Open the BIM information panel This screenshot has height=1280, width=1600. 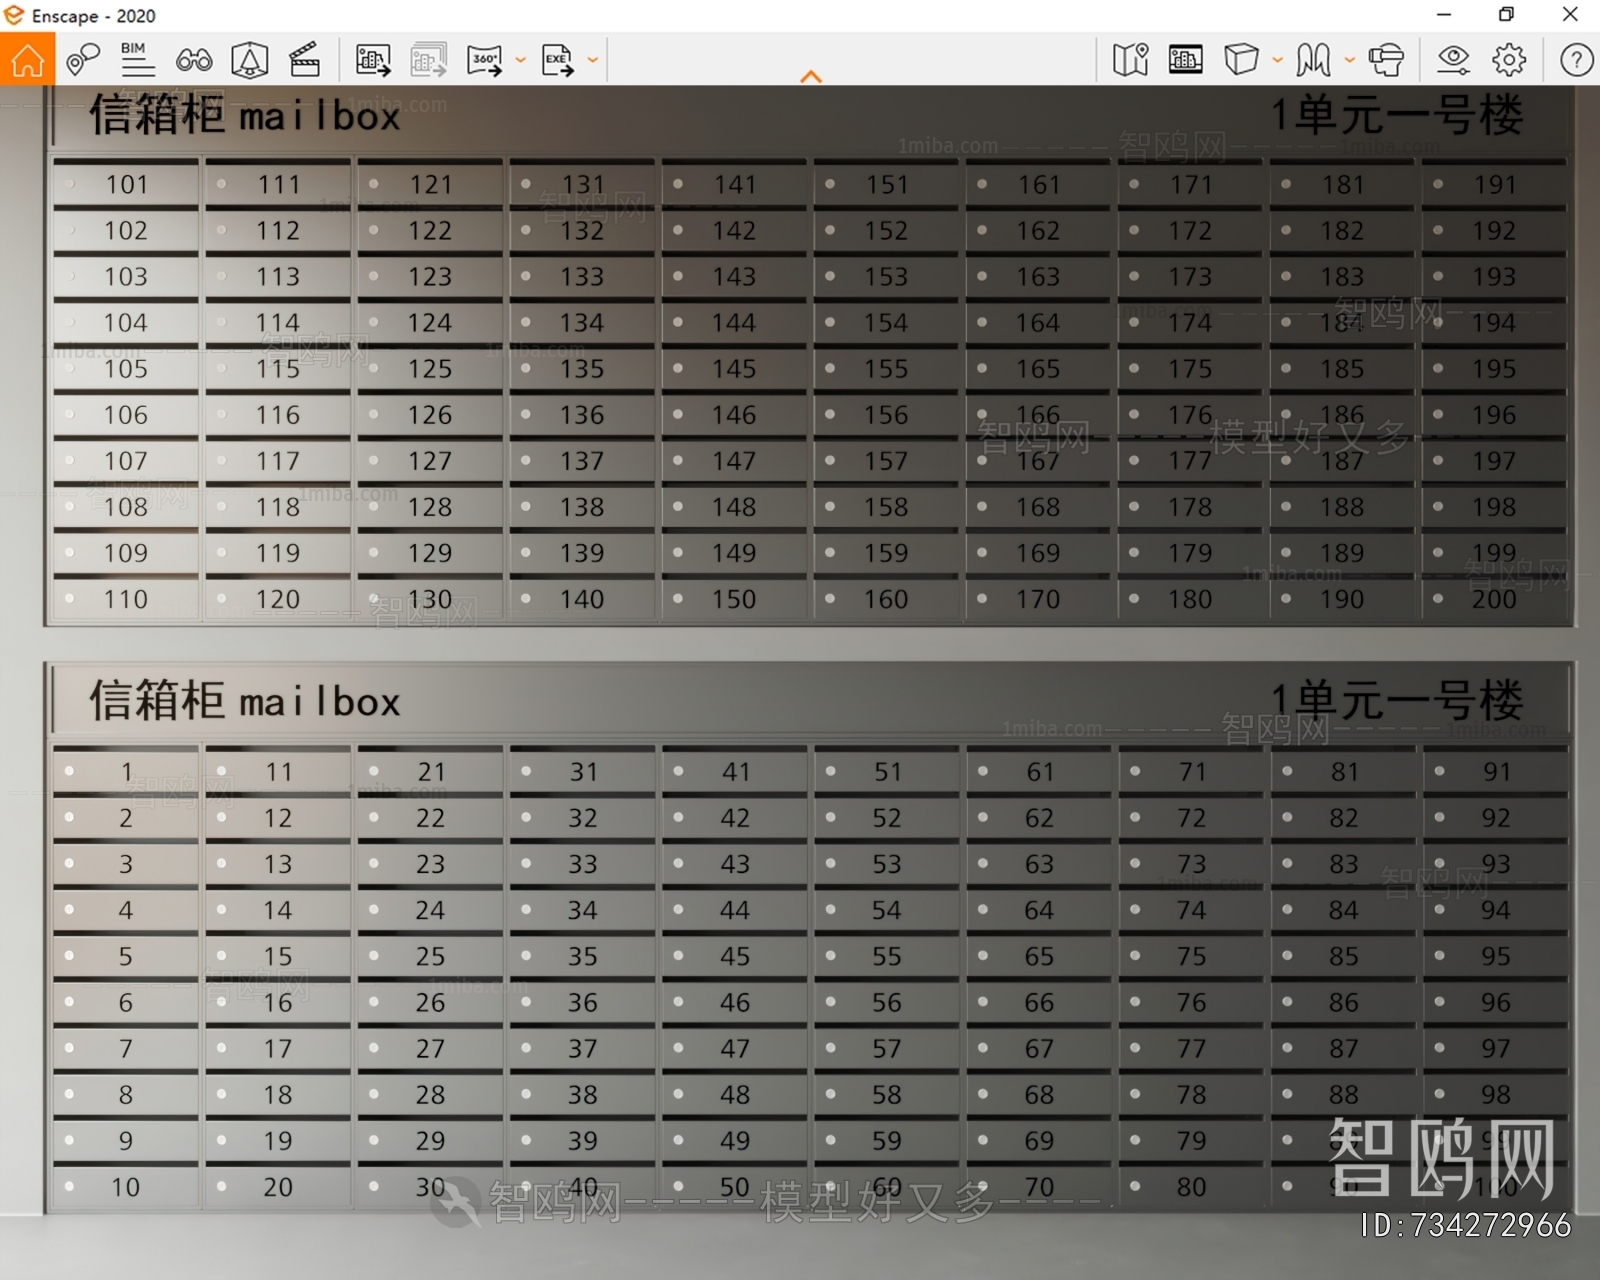coord(138,60)
